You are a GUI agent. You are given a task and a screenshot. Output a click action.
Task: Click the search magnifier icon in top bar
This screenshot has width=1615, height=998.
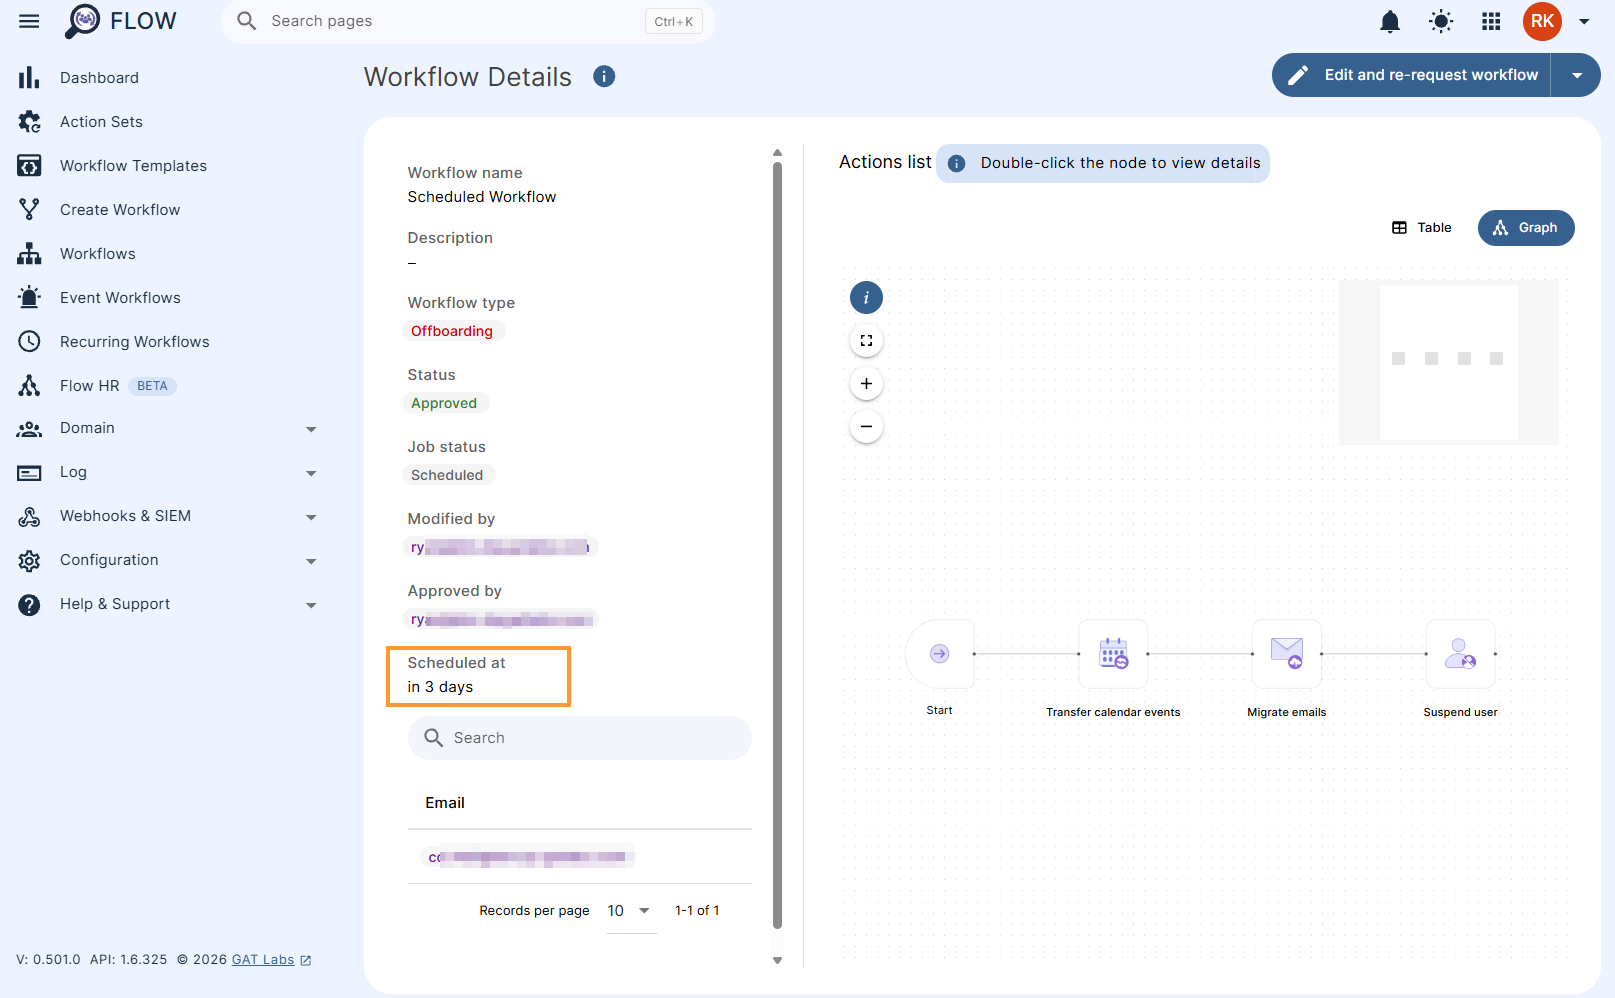tap(246, 21)
